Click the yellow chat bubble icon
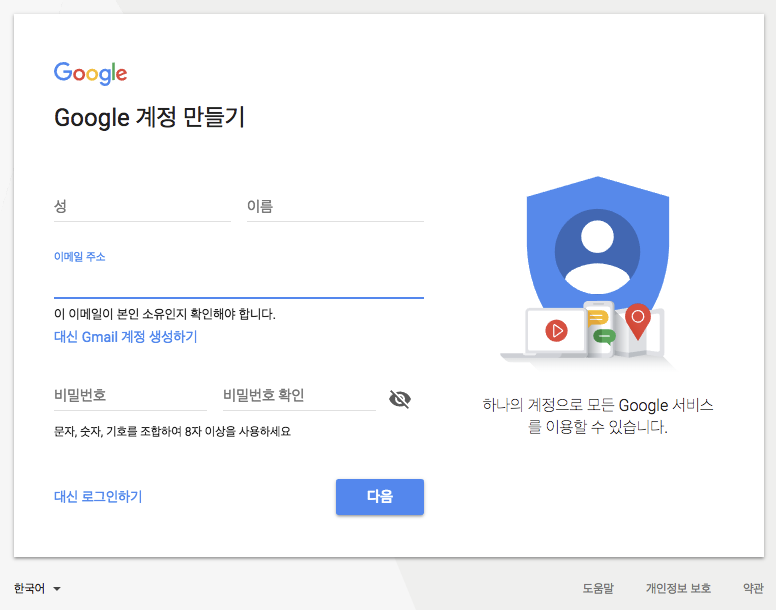Image resolution: width=776 pixels, height=610 pixels. 597,318
